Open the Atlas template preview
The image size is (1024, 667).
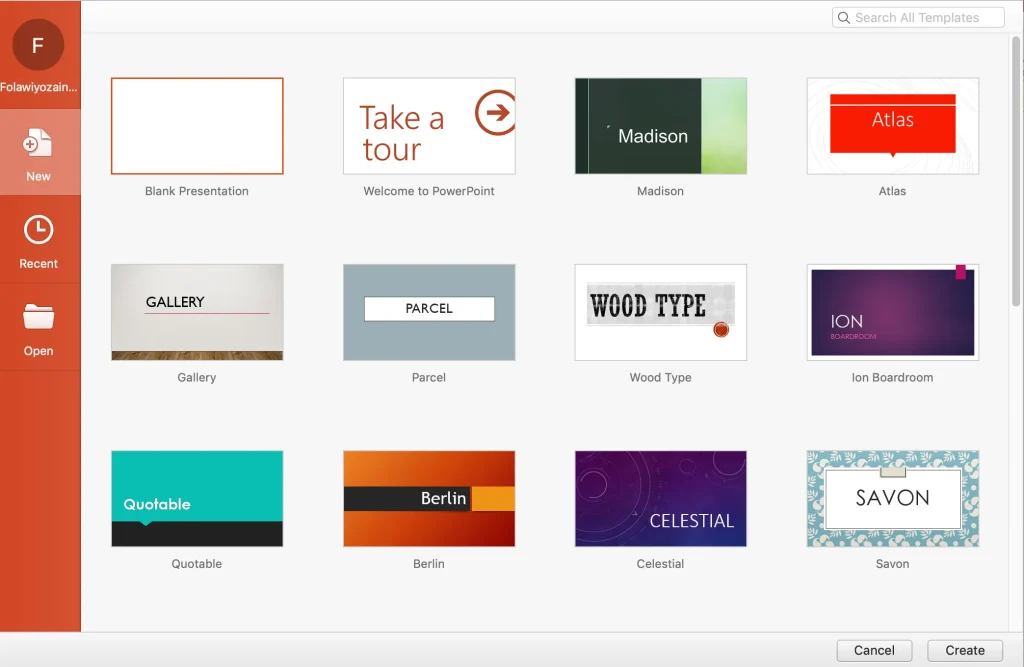click(892, 125)
